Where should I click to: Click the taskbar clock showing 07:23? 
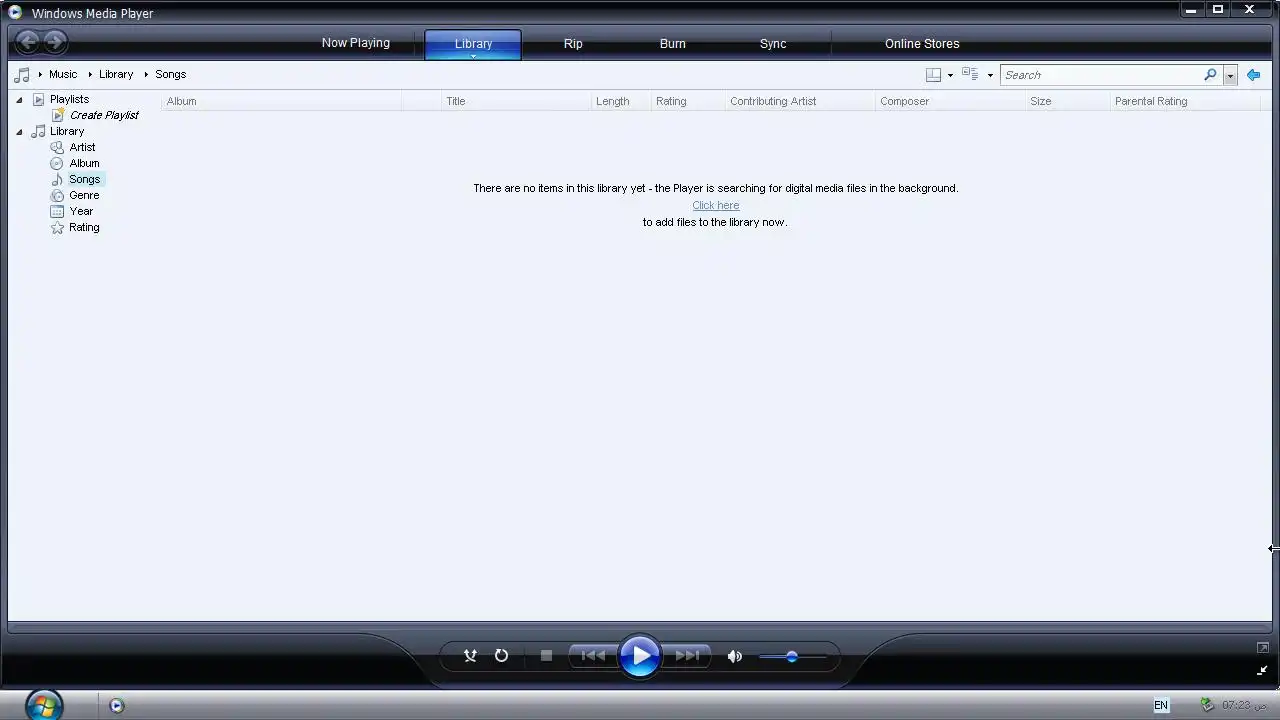(x=1244, y=705)
